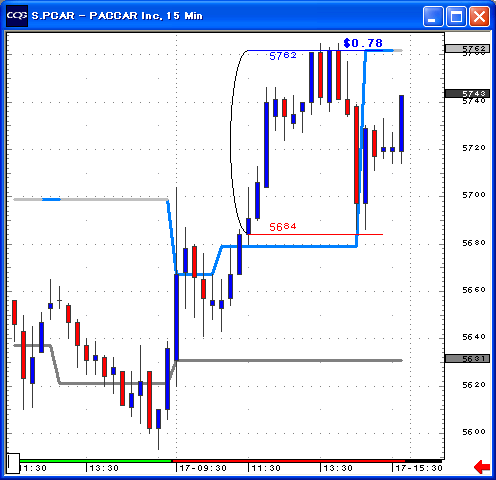This screenshot has height=480, width=496.
Task: Minimize the PACCAR chart window
Action: (x=433, y=16)
